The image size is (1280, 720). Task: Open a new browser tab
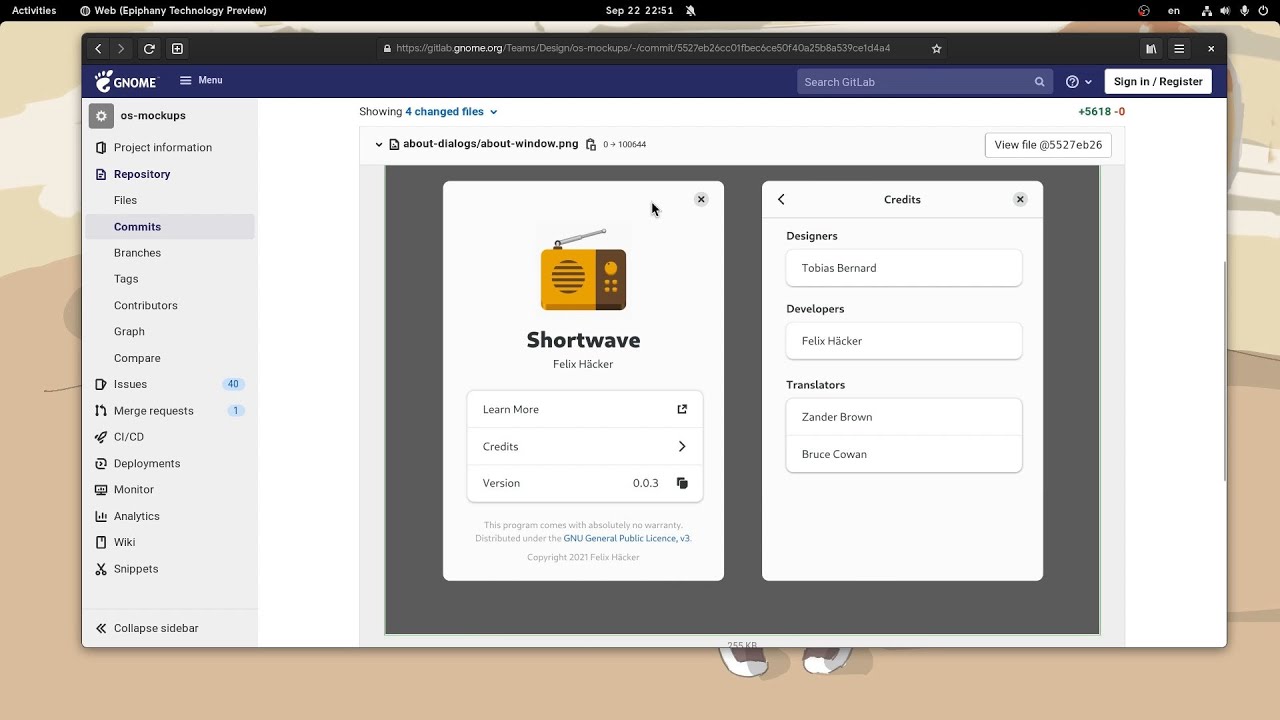click(x=177, y=48)
